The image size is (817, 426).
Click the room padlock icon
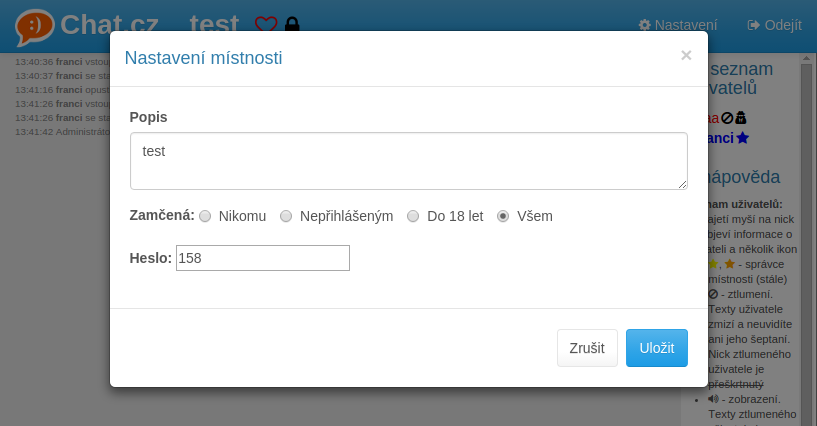tap(292, 25)
